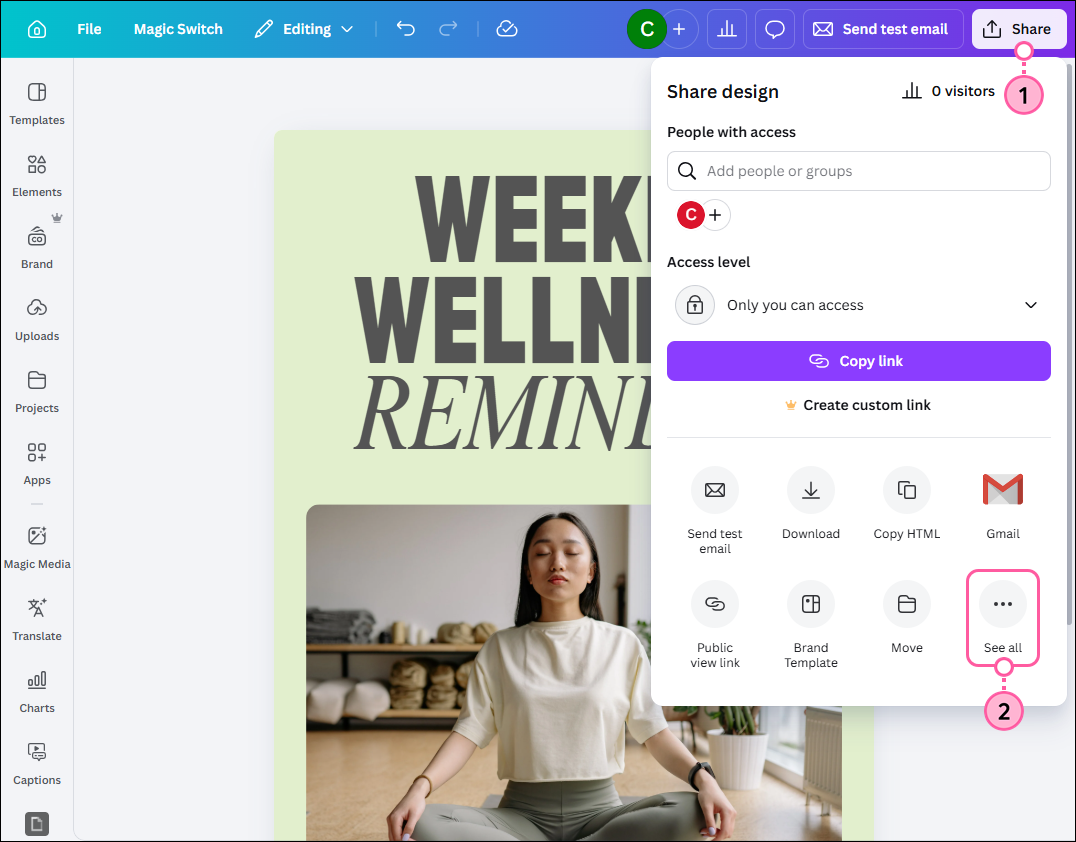This screenshot has width=1076, height=842.
Task: Move the design to a folder
Action: click(x=906, y=620)
